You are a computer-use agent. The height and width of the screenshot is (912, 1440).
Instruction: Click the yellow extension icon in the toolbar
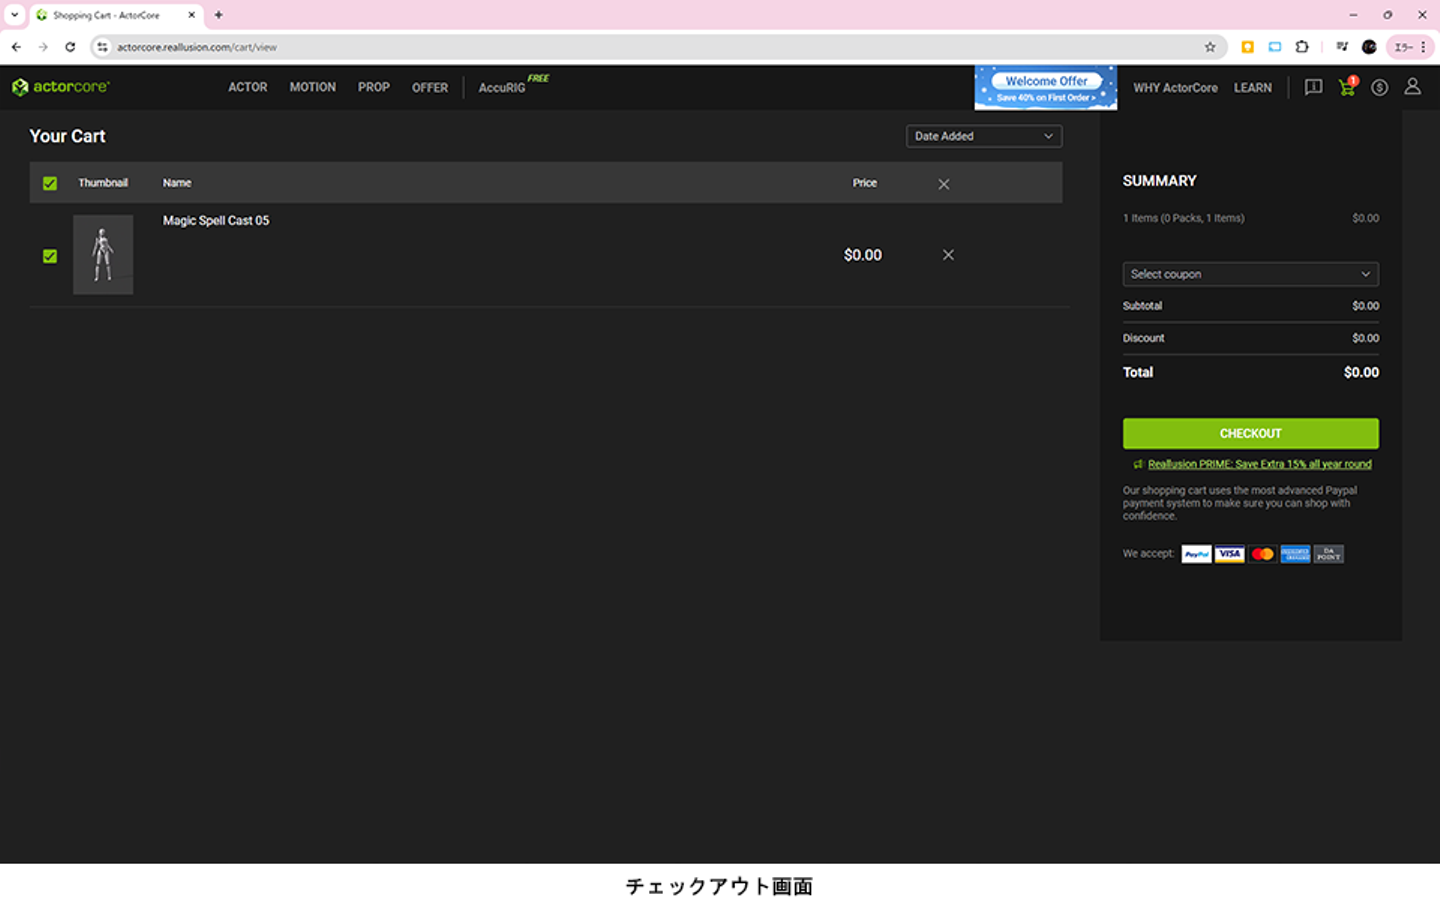click(1248, 47)
